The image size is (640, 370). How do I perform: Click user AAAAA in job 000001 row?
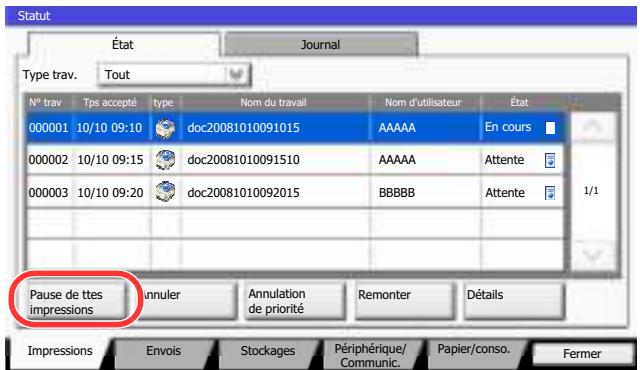coord(397,128)
